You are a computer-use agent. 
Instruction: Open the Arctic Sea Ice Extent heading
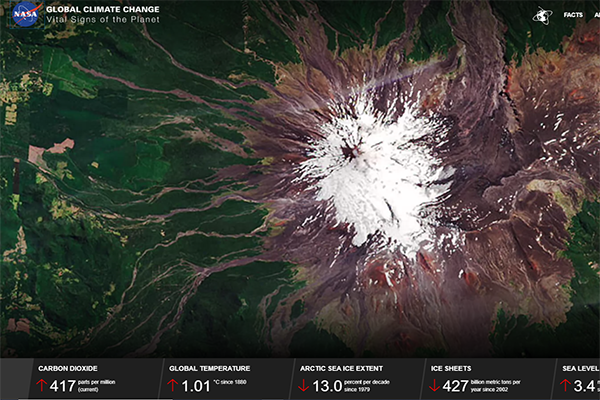click(344, 368)
